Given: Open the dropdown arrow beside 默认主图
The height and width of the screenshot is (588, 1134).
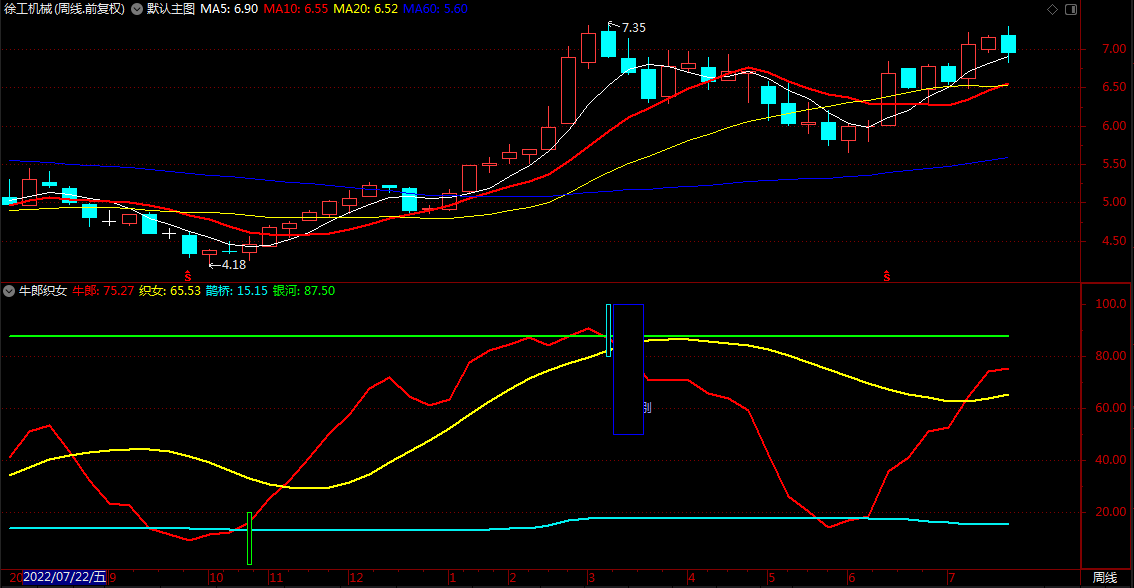Looking at the screenshot, I should 137,9.
